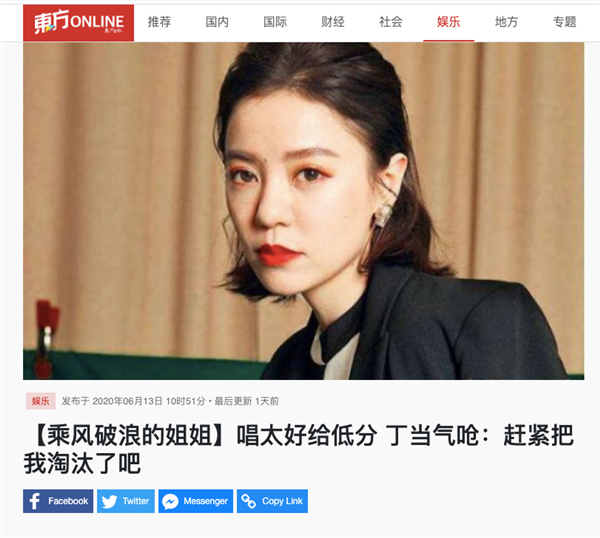Click the article headline text
Viewport: 600px width, 538px height.
tap(298, 449)
